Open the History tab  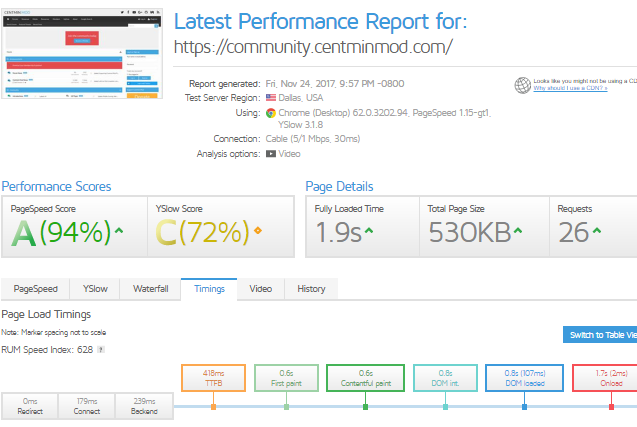(311, 289)
